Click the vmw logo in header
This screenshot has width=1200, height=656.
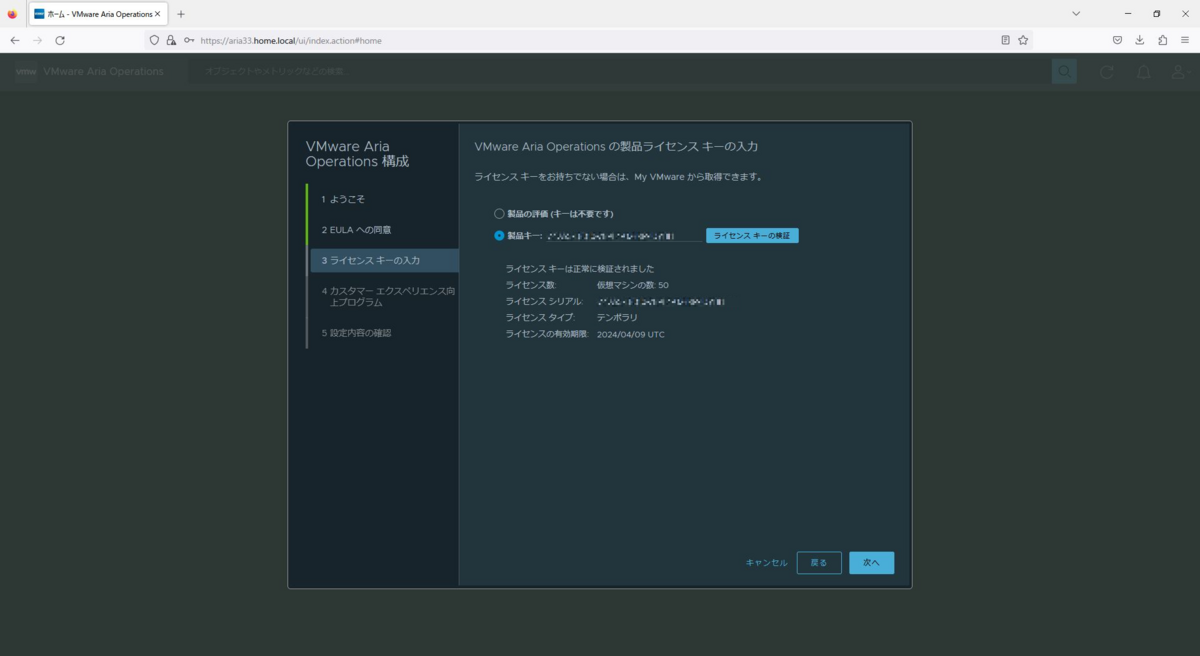[26, 72]
